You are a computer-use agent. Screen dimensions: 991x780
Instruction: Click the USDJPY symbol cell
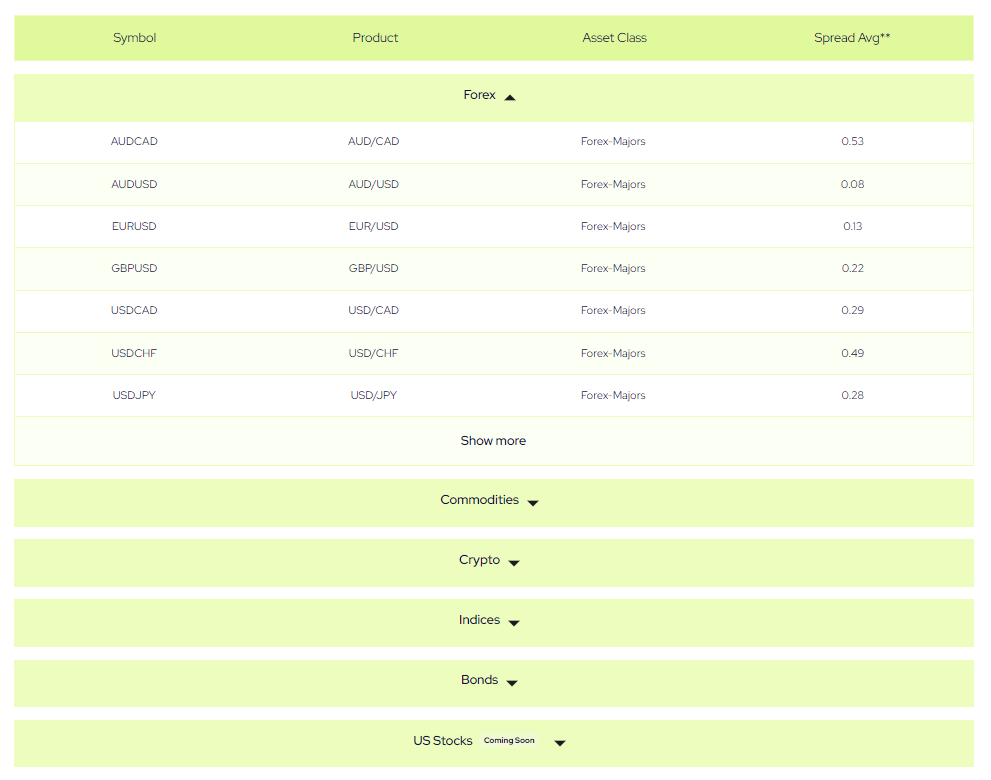pos(134,396)
